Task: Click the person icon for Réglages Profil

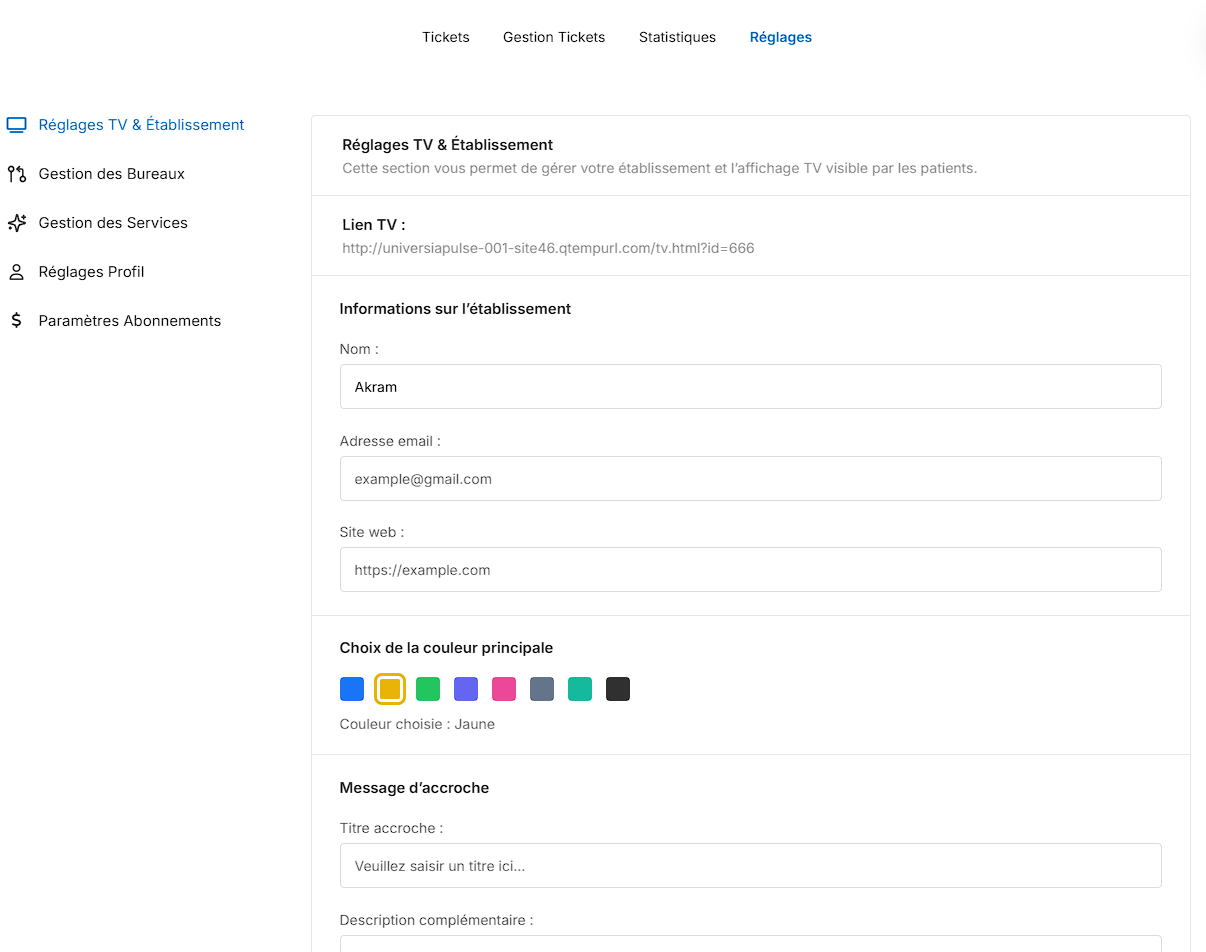Action: tap(16, 272)
